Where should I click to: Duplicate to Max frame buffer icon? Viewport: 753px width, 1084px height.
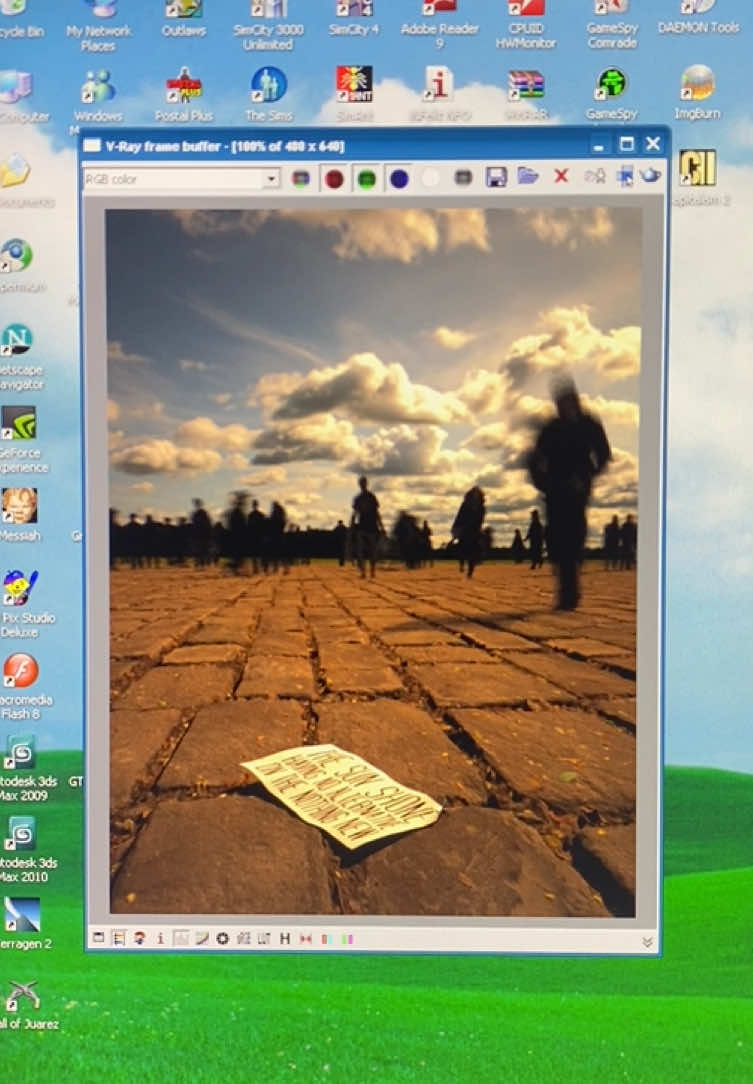tap(595, 176)
